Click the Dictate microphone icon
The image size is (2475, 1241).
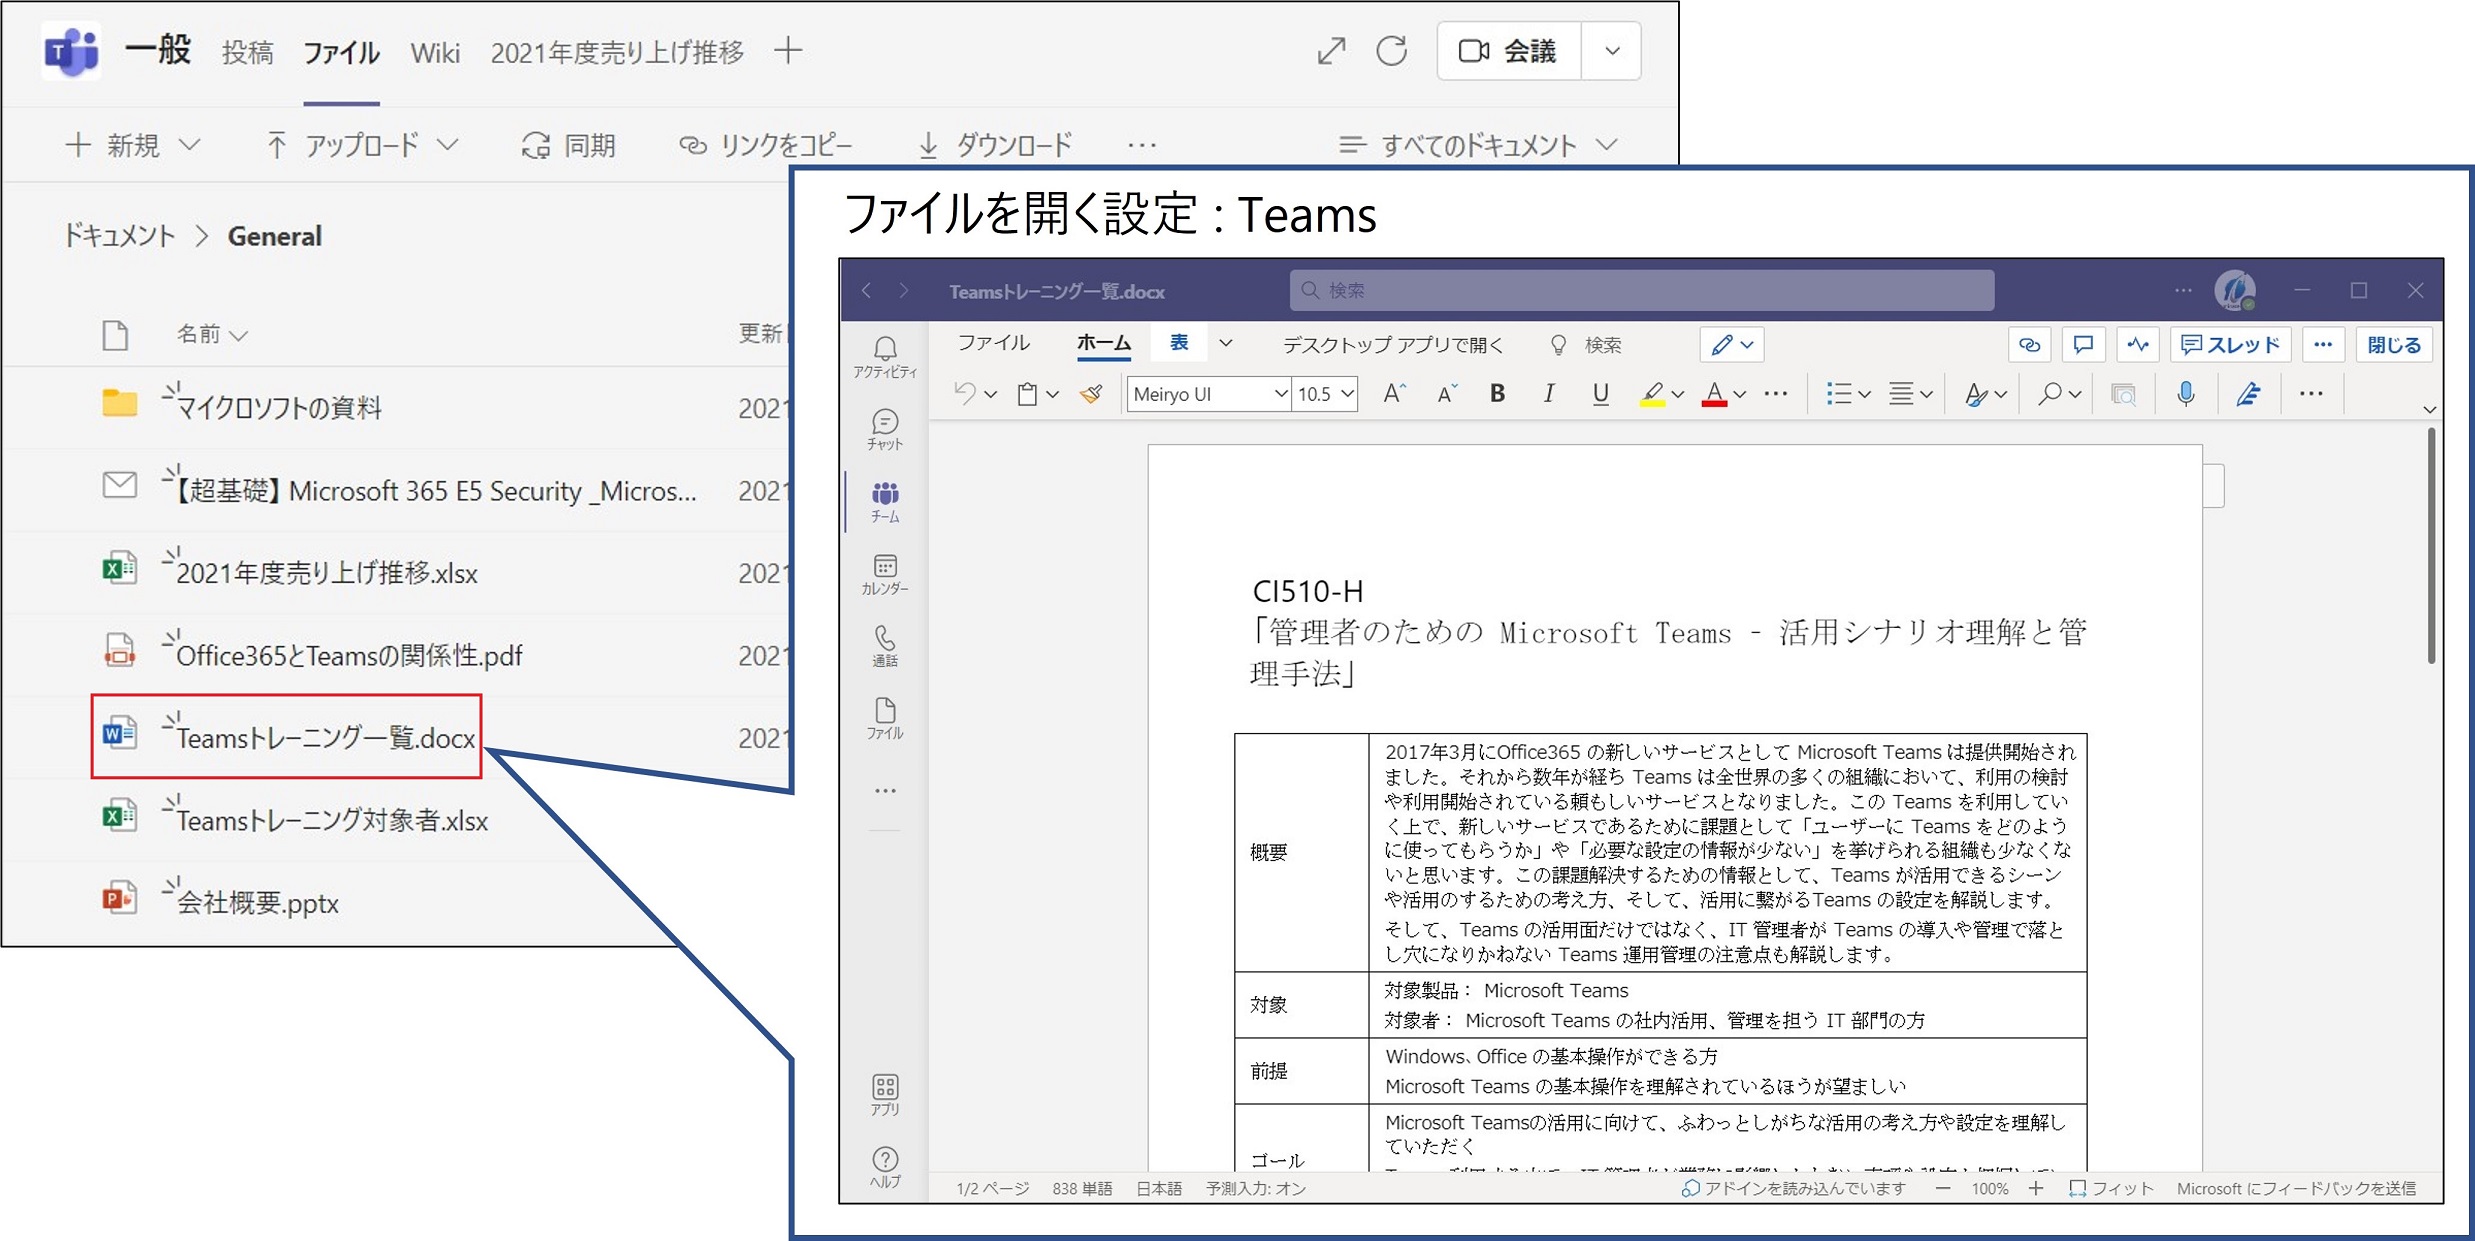click(x=2186, y=394)
